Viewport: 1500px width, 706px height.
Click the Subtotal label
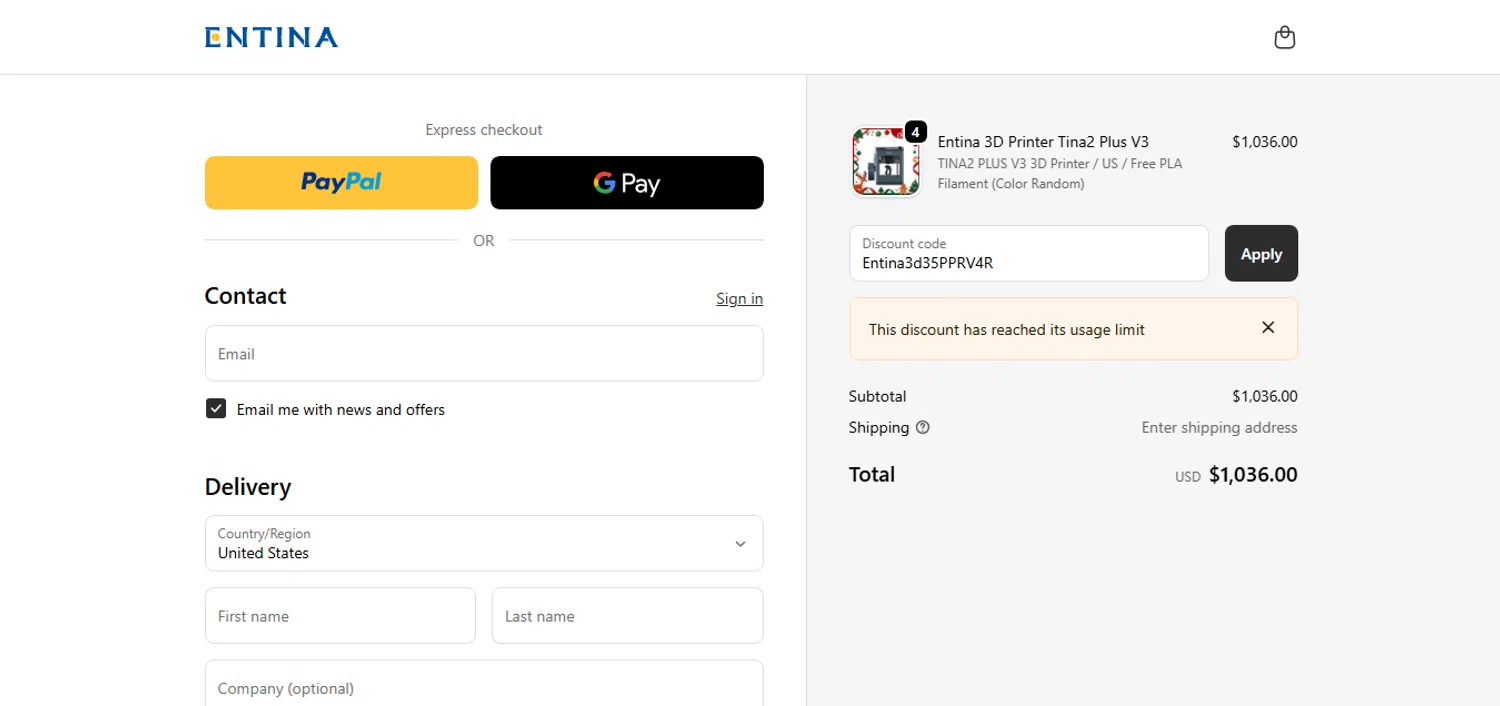click(877, 396)
